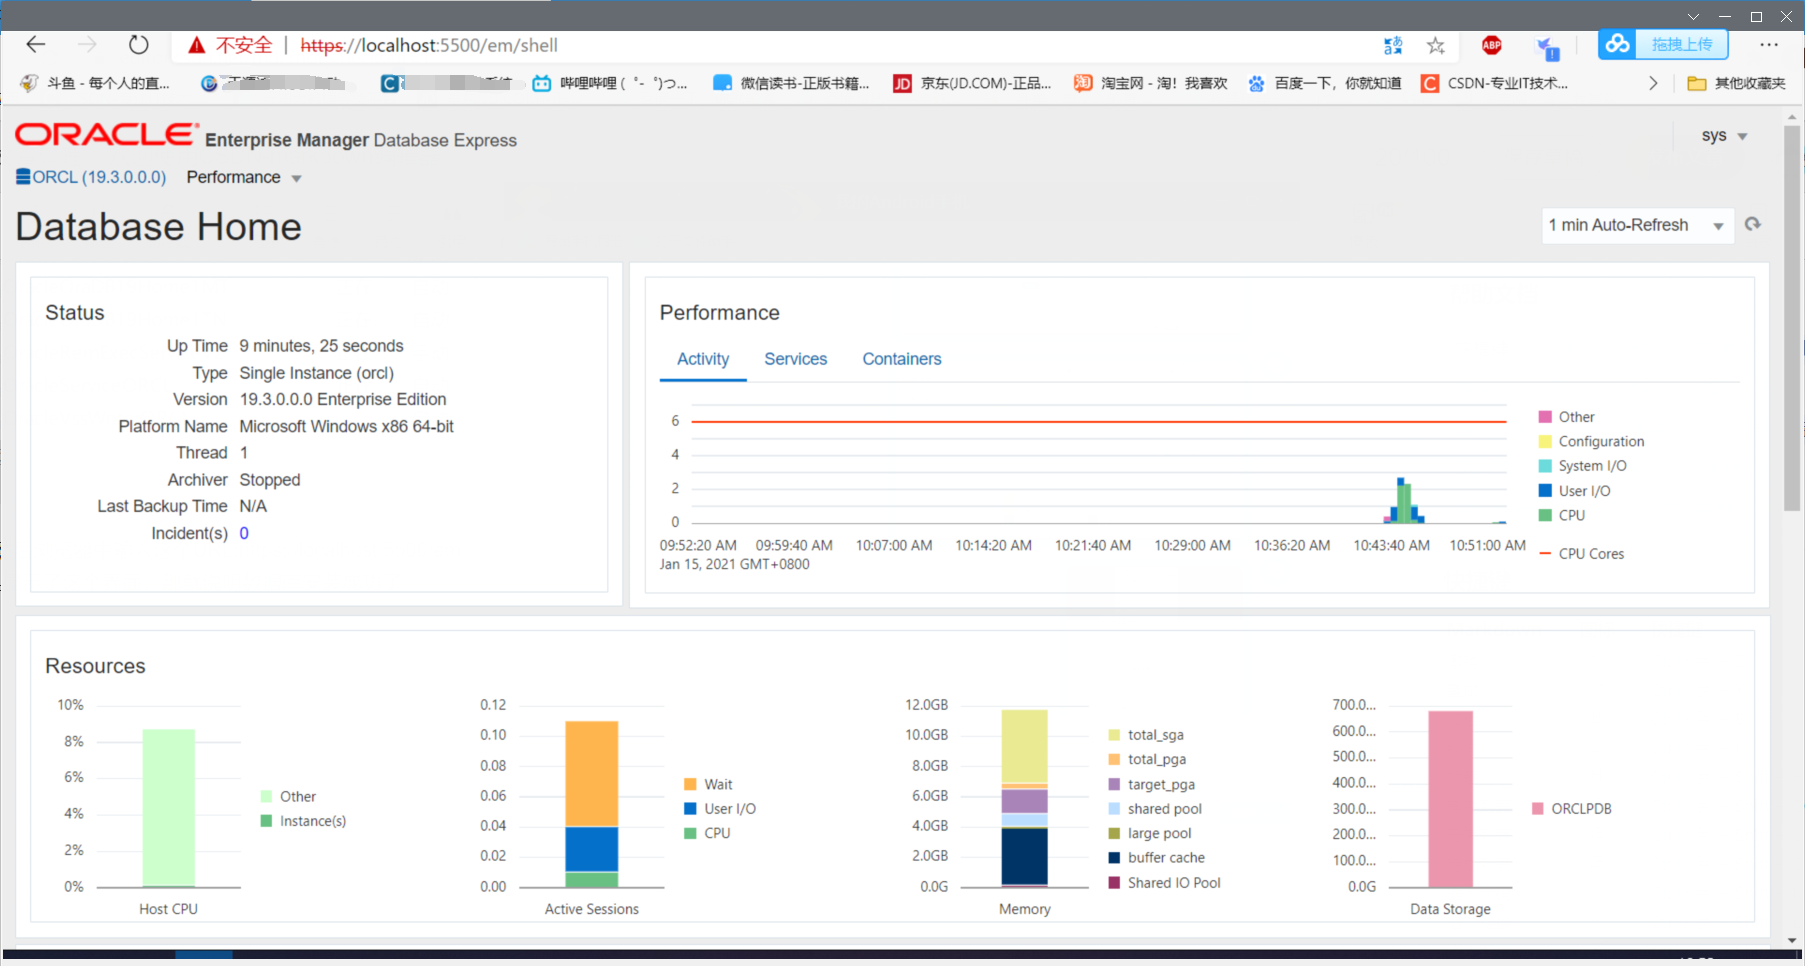This screenshot has height=966, width=1805.
Task: Open the other favorites folder
Action: (1736, 83)
